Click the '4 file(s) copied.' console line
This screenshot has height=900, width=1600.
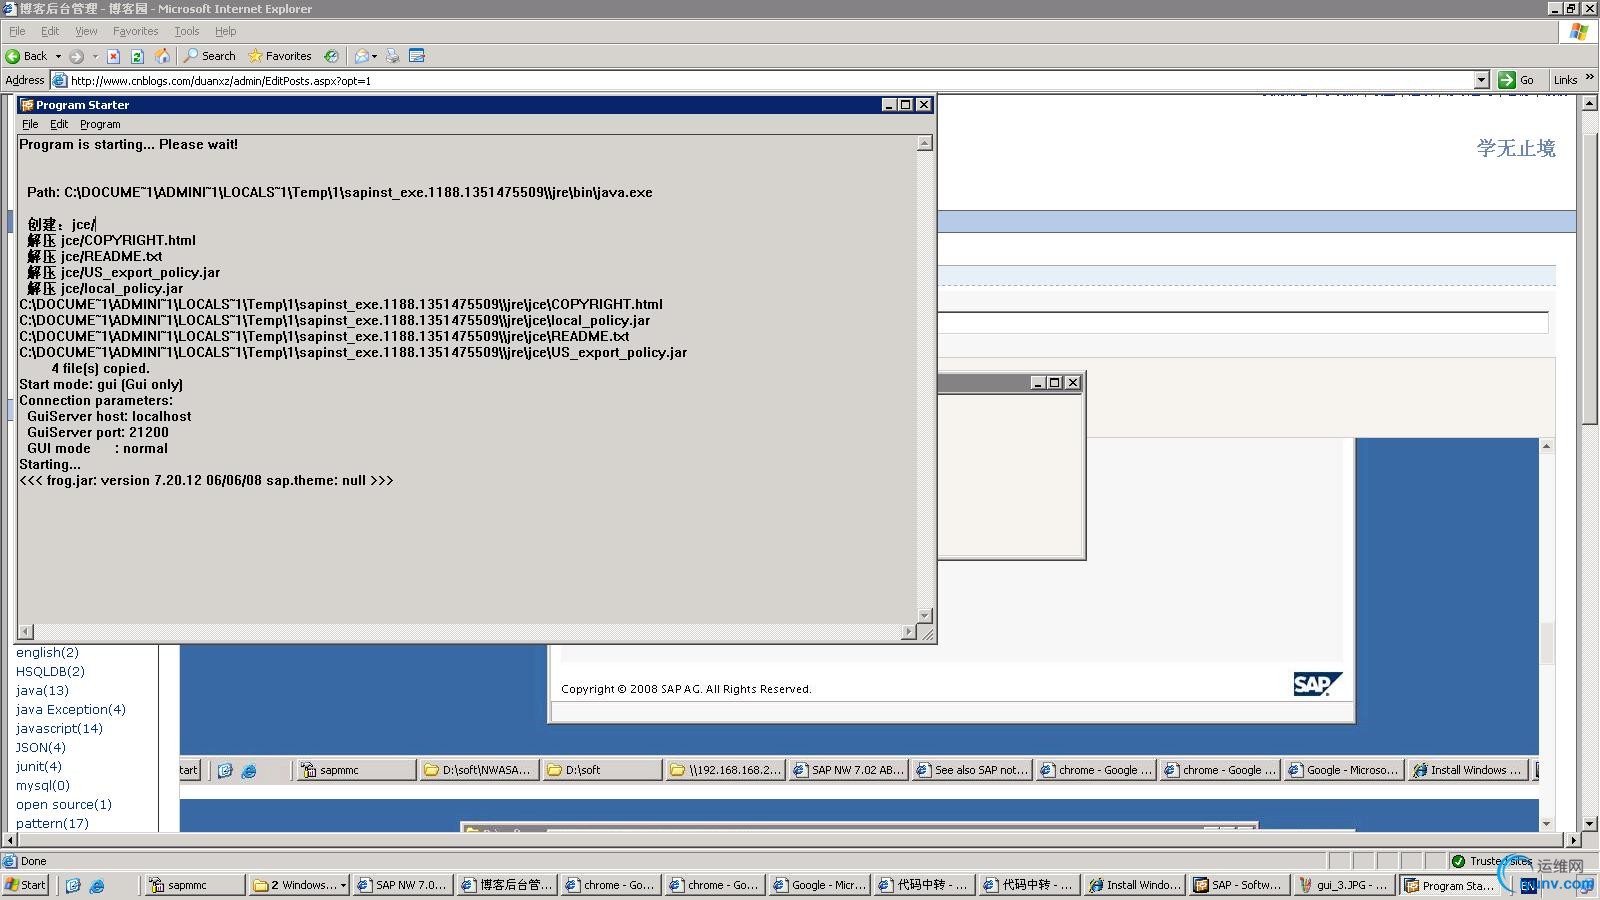click(x=100, y=368)
